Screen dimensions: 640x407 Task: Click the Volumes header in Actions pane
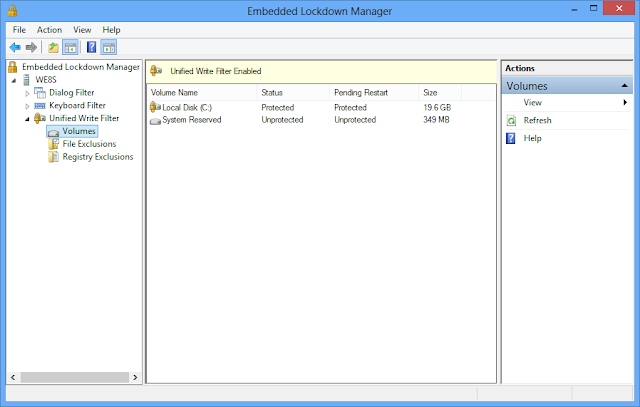[x=567, y=86]
